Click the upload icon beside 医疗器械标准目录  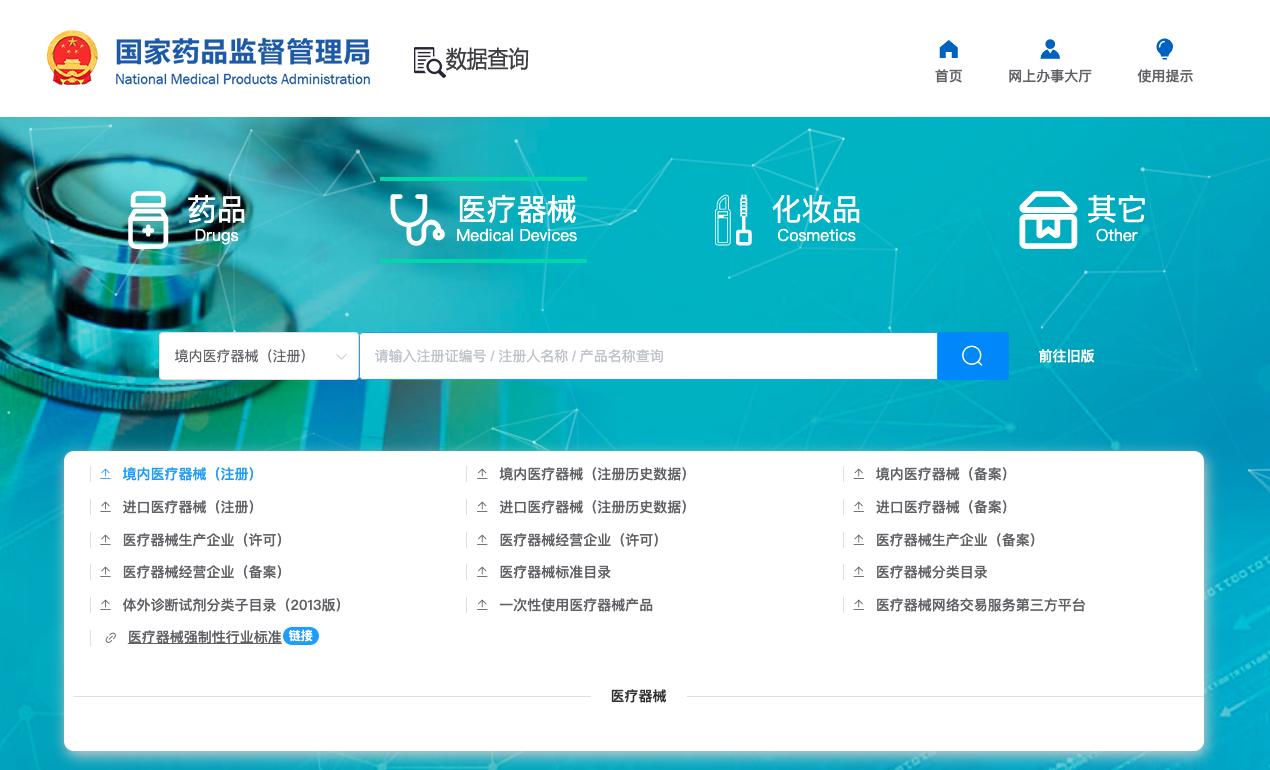point(482,572)
